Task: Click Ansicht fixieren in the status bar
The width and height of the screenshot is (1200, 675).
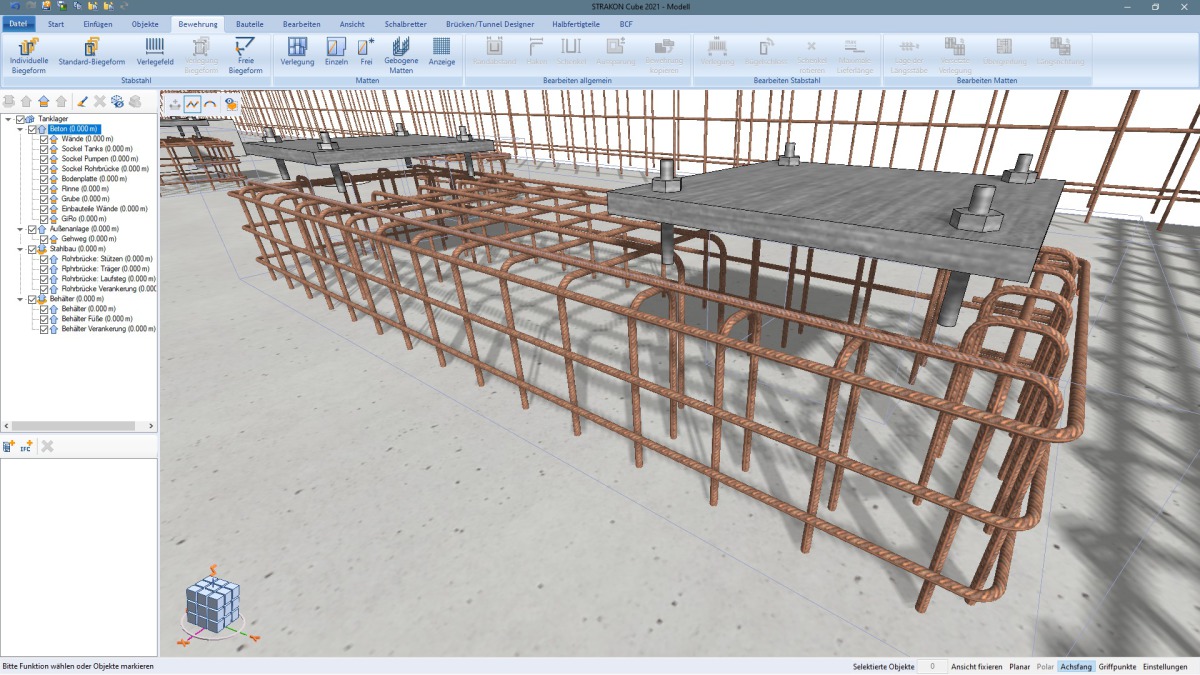Action: pos(976,666)
